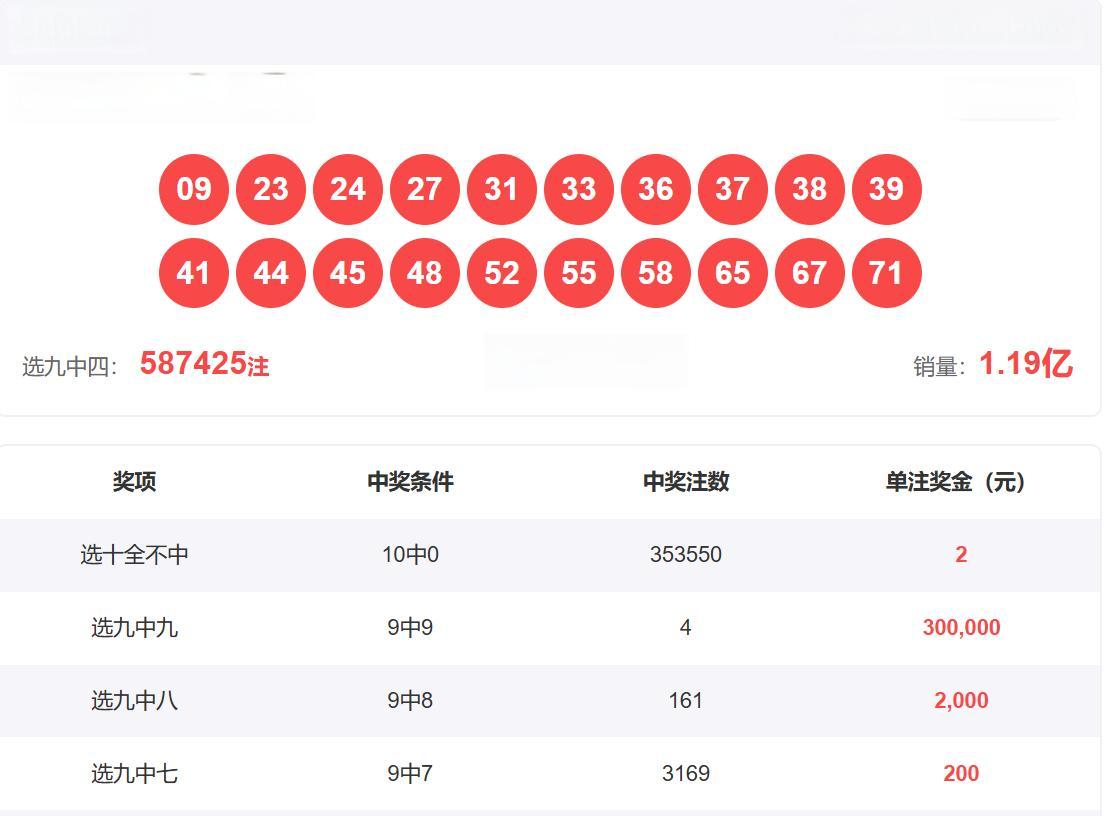Select the 选十全不中 prize row label
1113x816 pixels.
coord(134,555)
